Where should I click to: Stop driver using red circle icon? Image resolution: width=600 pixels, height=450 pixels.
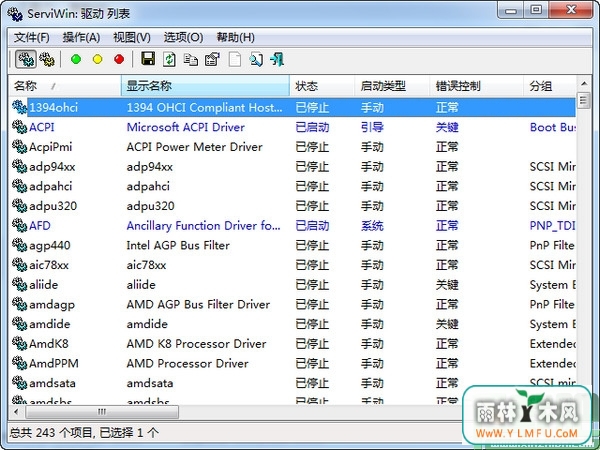point(119,59)
